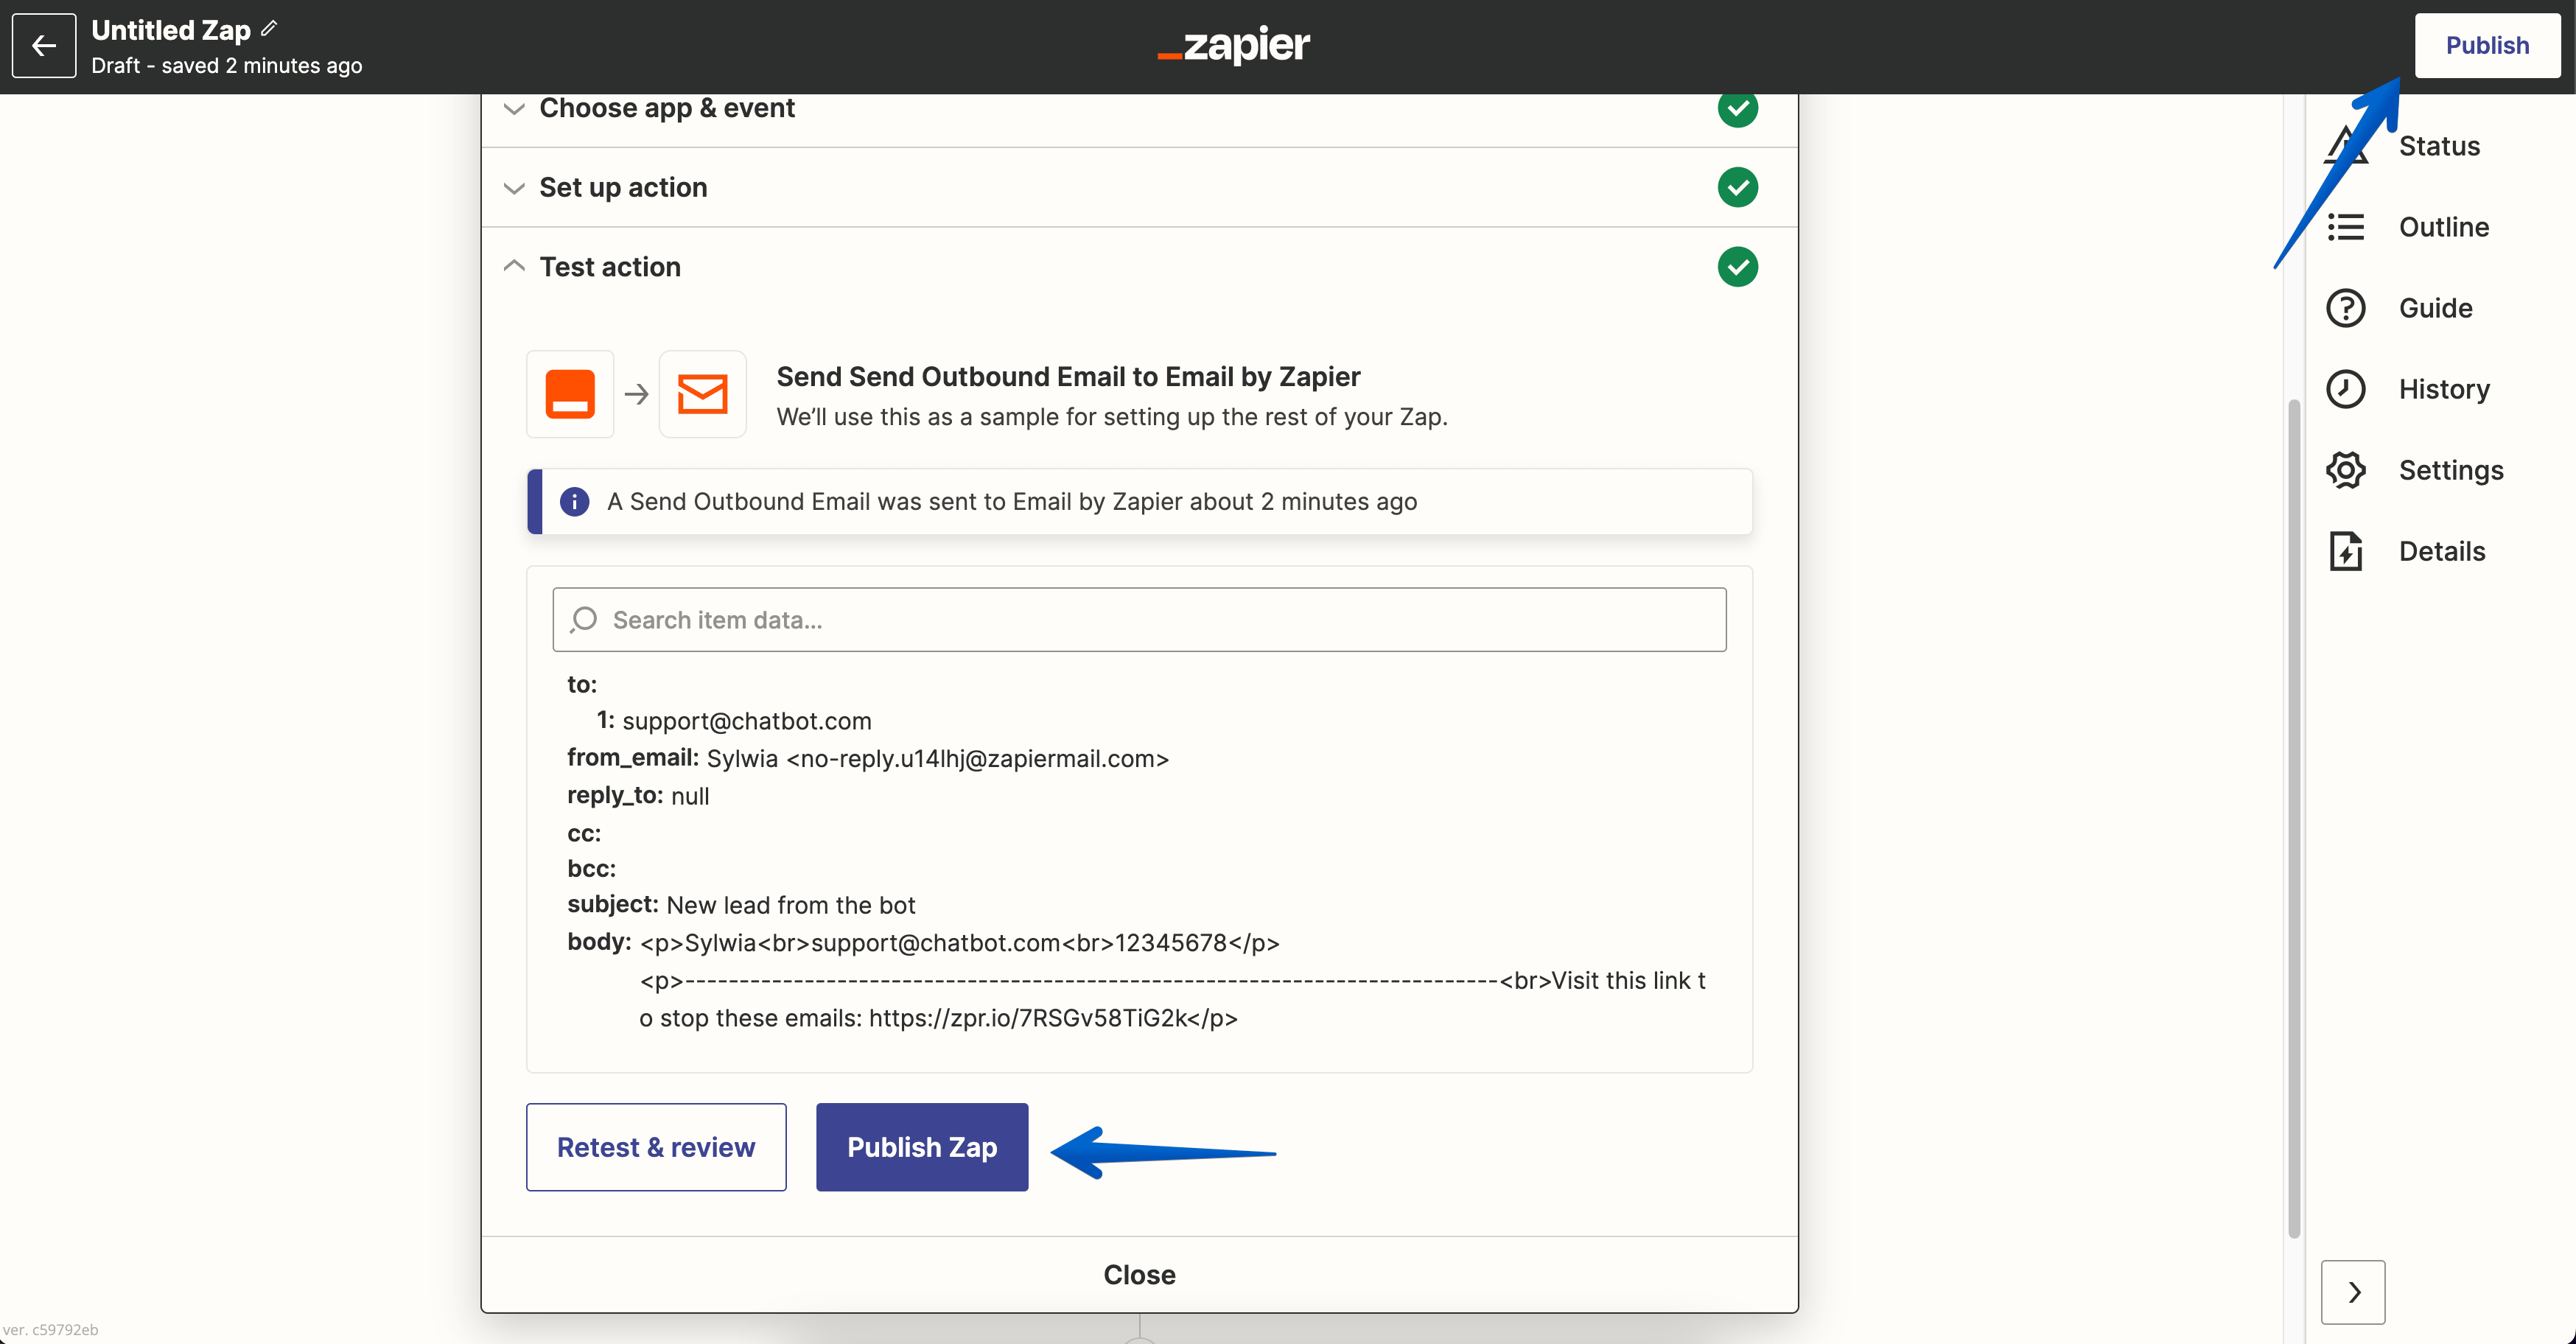Click the Publish Zap button

click(x=921, y=1147)
